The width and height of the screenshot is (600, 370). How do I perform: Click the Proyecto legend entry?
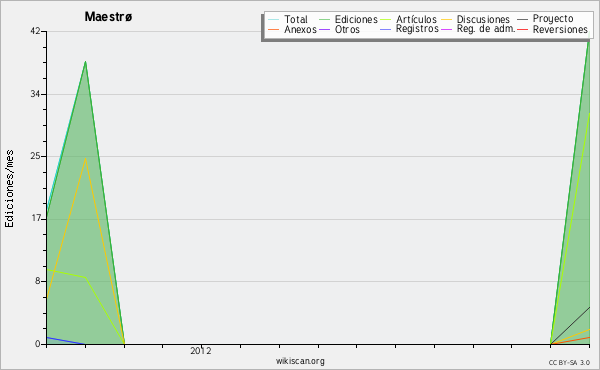click(x=545, y=18)
